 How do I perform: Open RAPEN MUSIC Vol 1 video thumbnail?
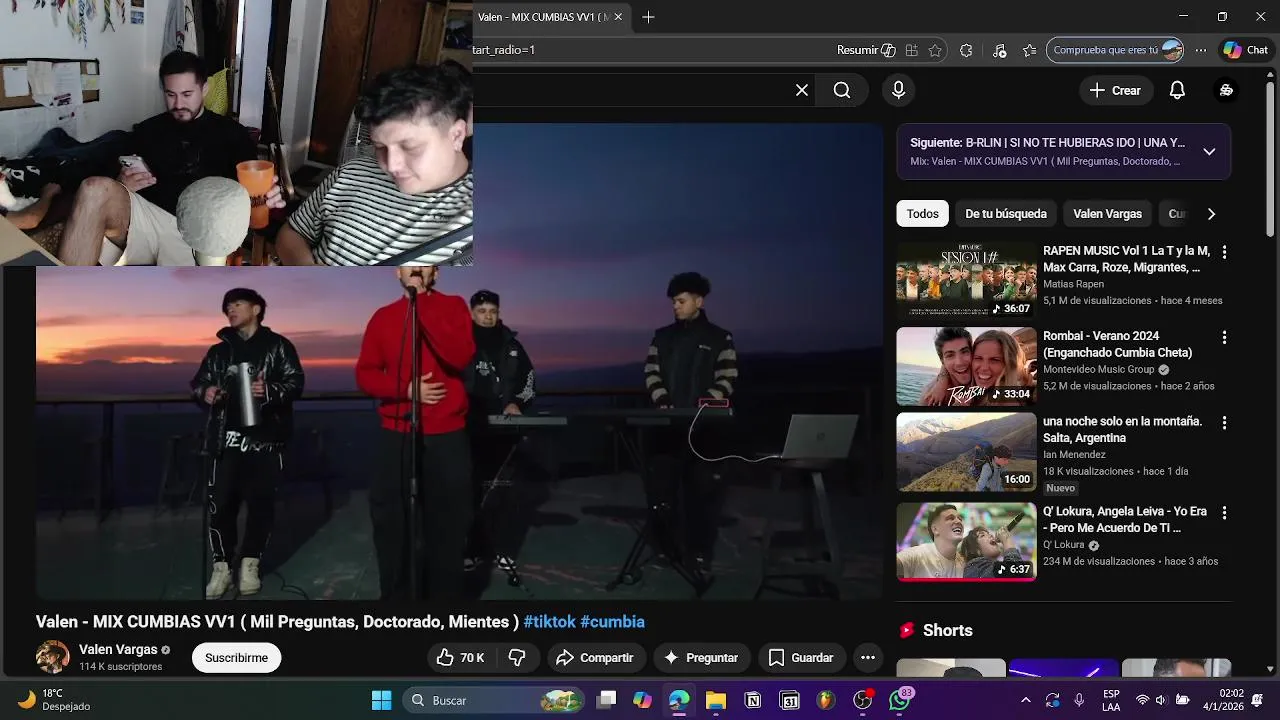(966, 281)
